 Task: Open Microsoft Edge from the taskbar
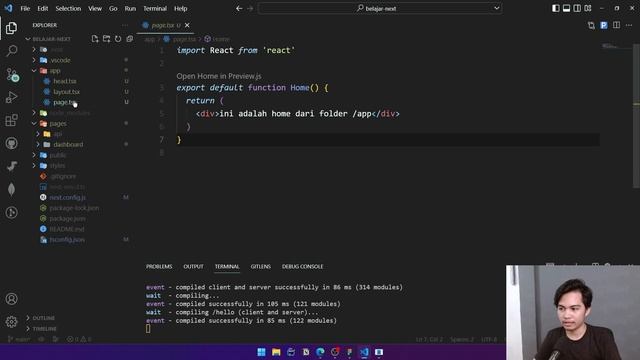click(320, 352)
